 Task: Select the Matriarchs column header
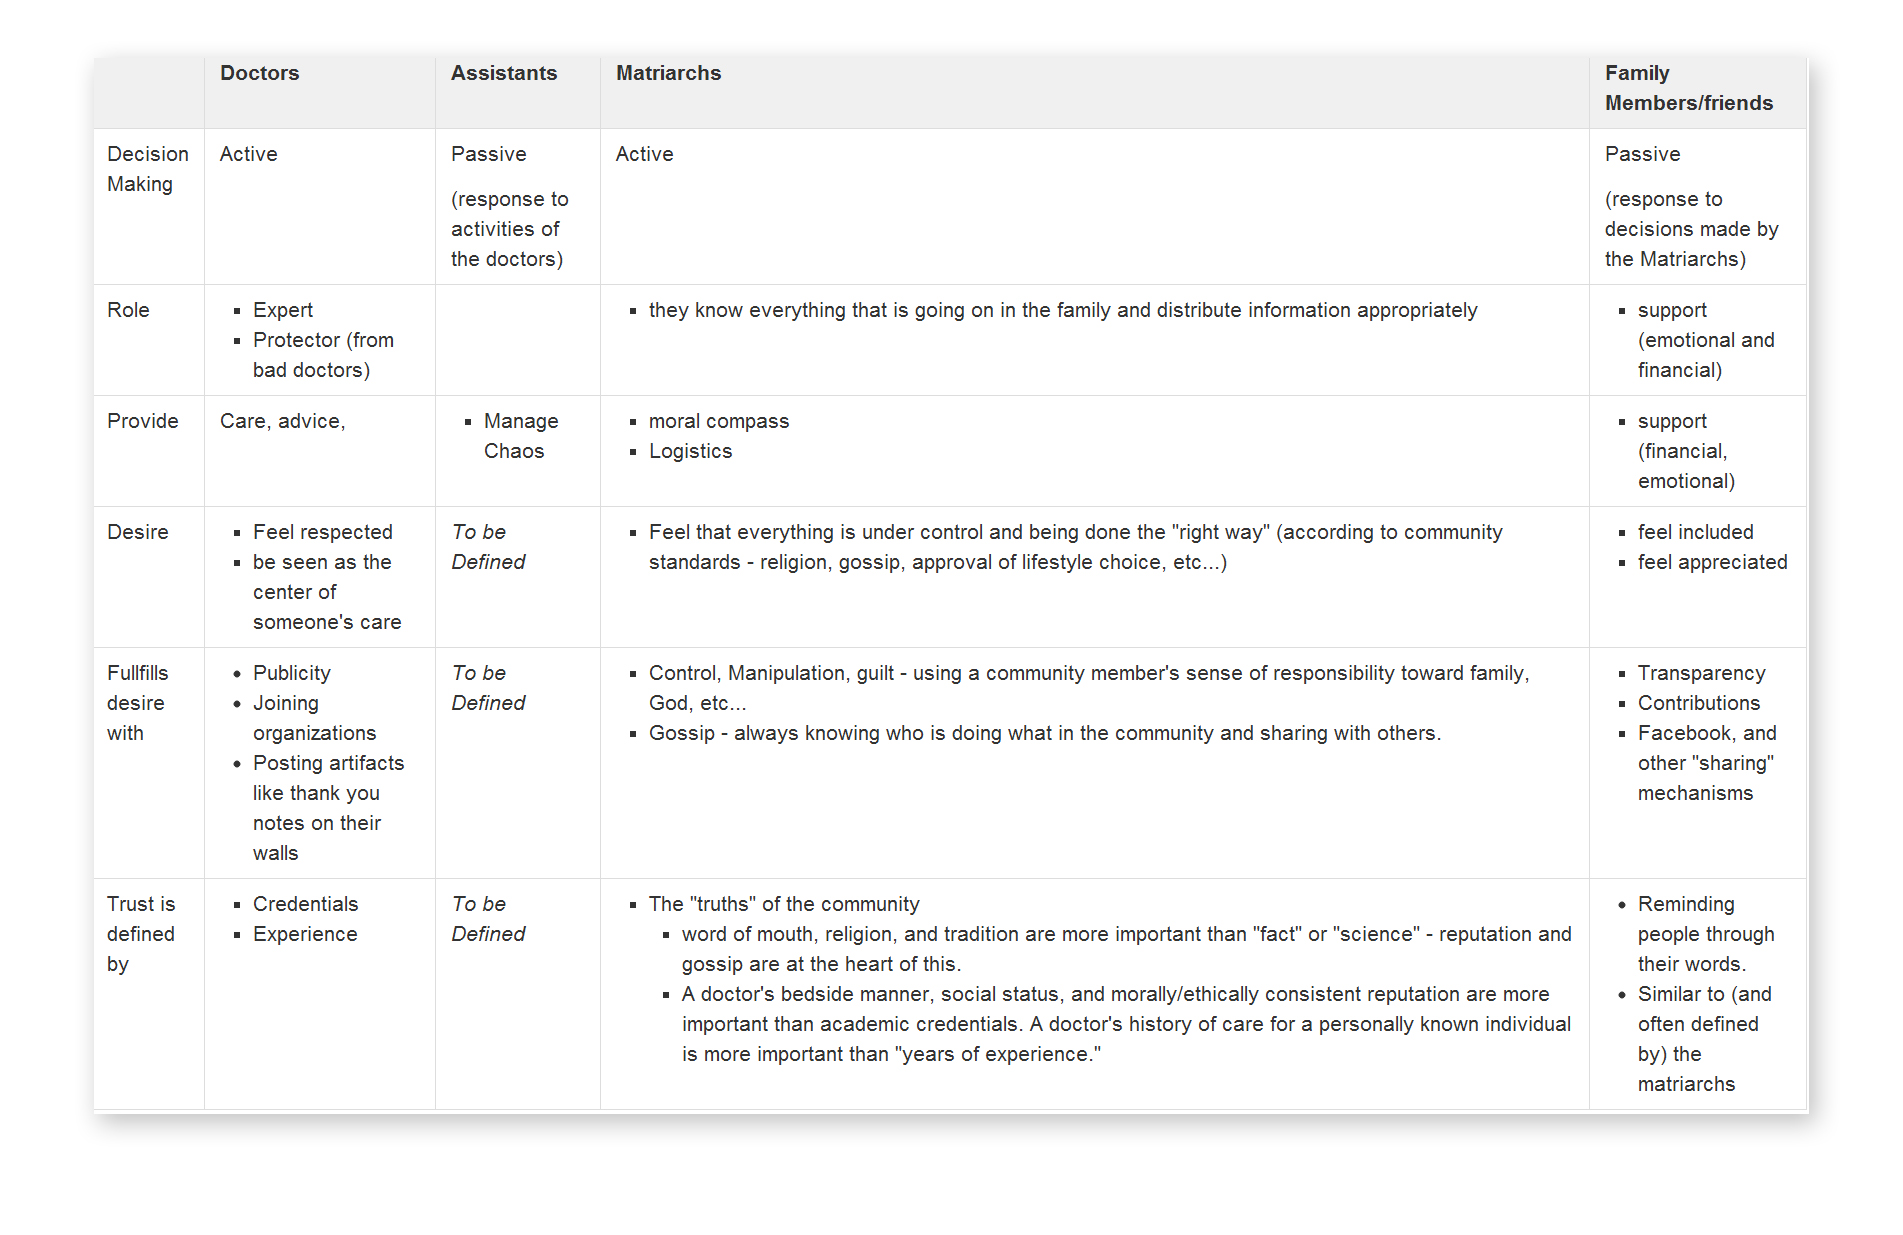pyautogui.click(x=668, y=73)
